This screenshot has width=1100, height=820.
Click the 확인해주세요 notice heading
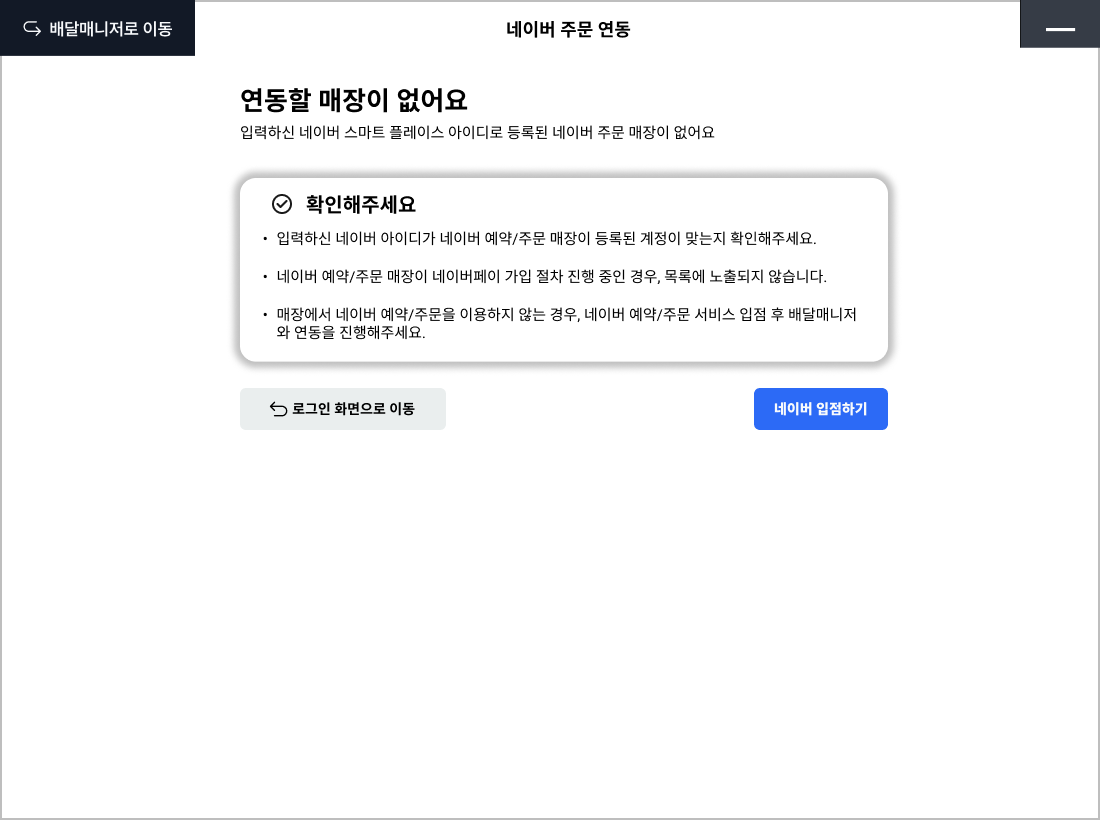(x=360, y=204)
